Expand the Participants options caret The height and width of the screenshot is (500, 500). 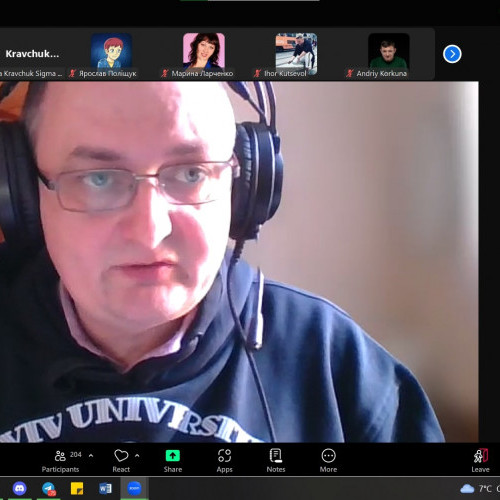tap(91, 455)
